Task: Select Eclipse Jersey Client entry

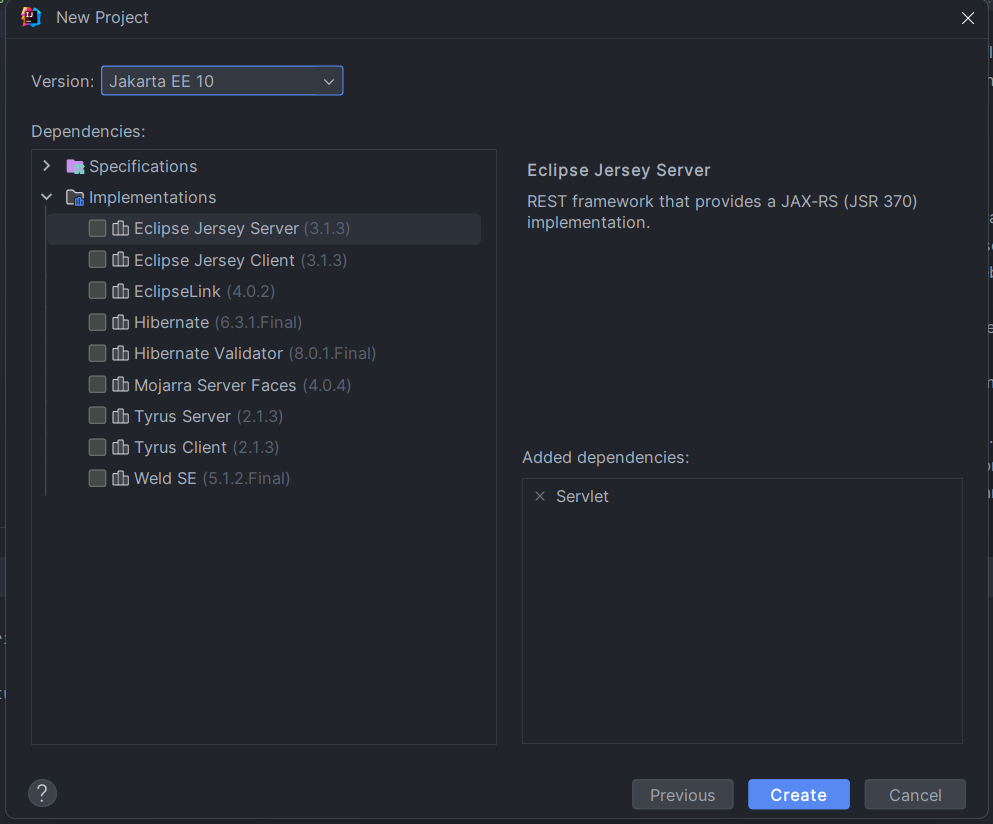Action: tap(214, 260)
